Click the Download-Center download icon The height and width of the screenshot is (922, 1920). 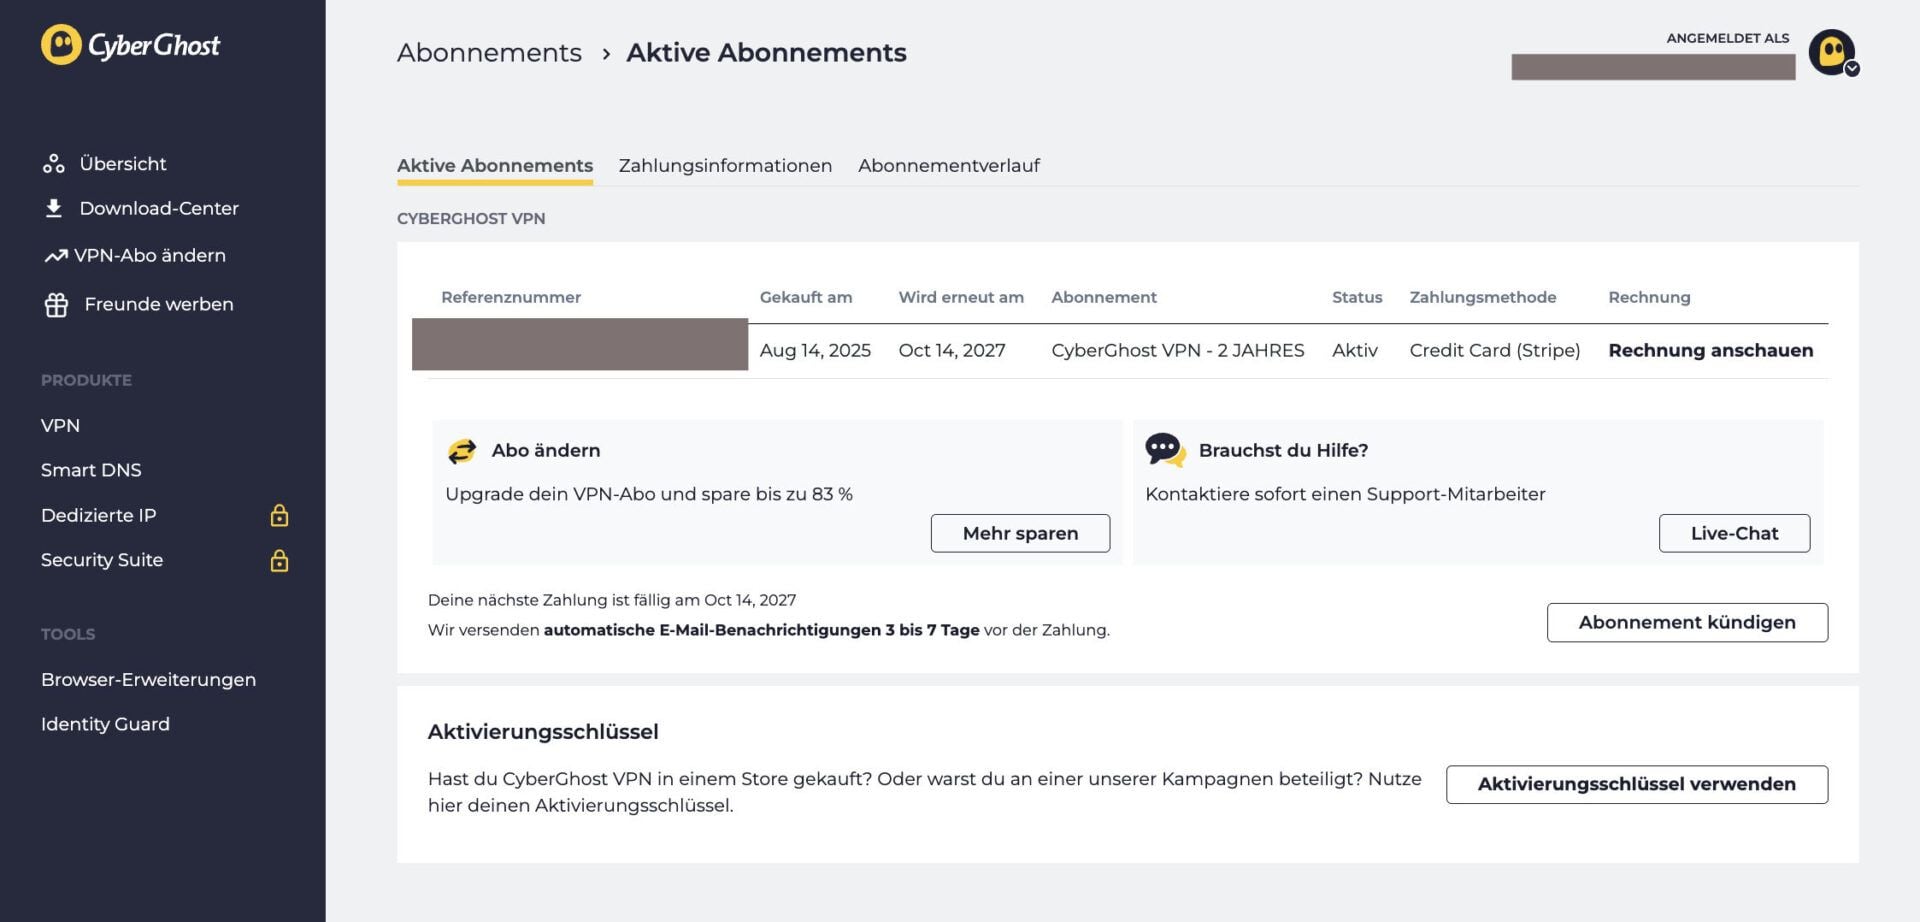(54, 208)
